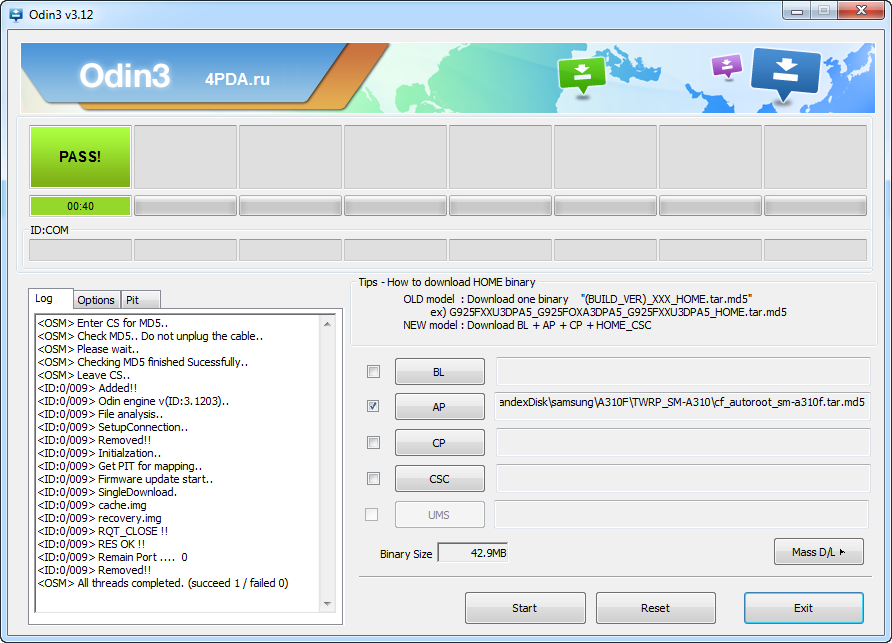Viewport: 892px width, 643px height.
Task: Click the Odin3 title bar app icon
Action: [x=15, y=15]
